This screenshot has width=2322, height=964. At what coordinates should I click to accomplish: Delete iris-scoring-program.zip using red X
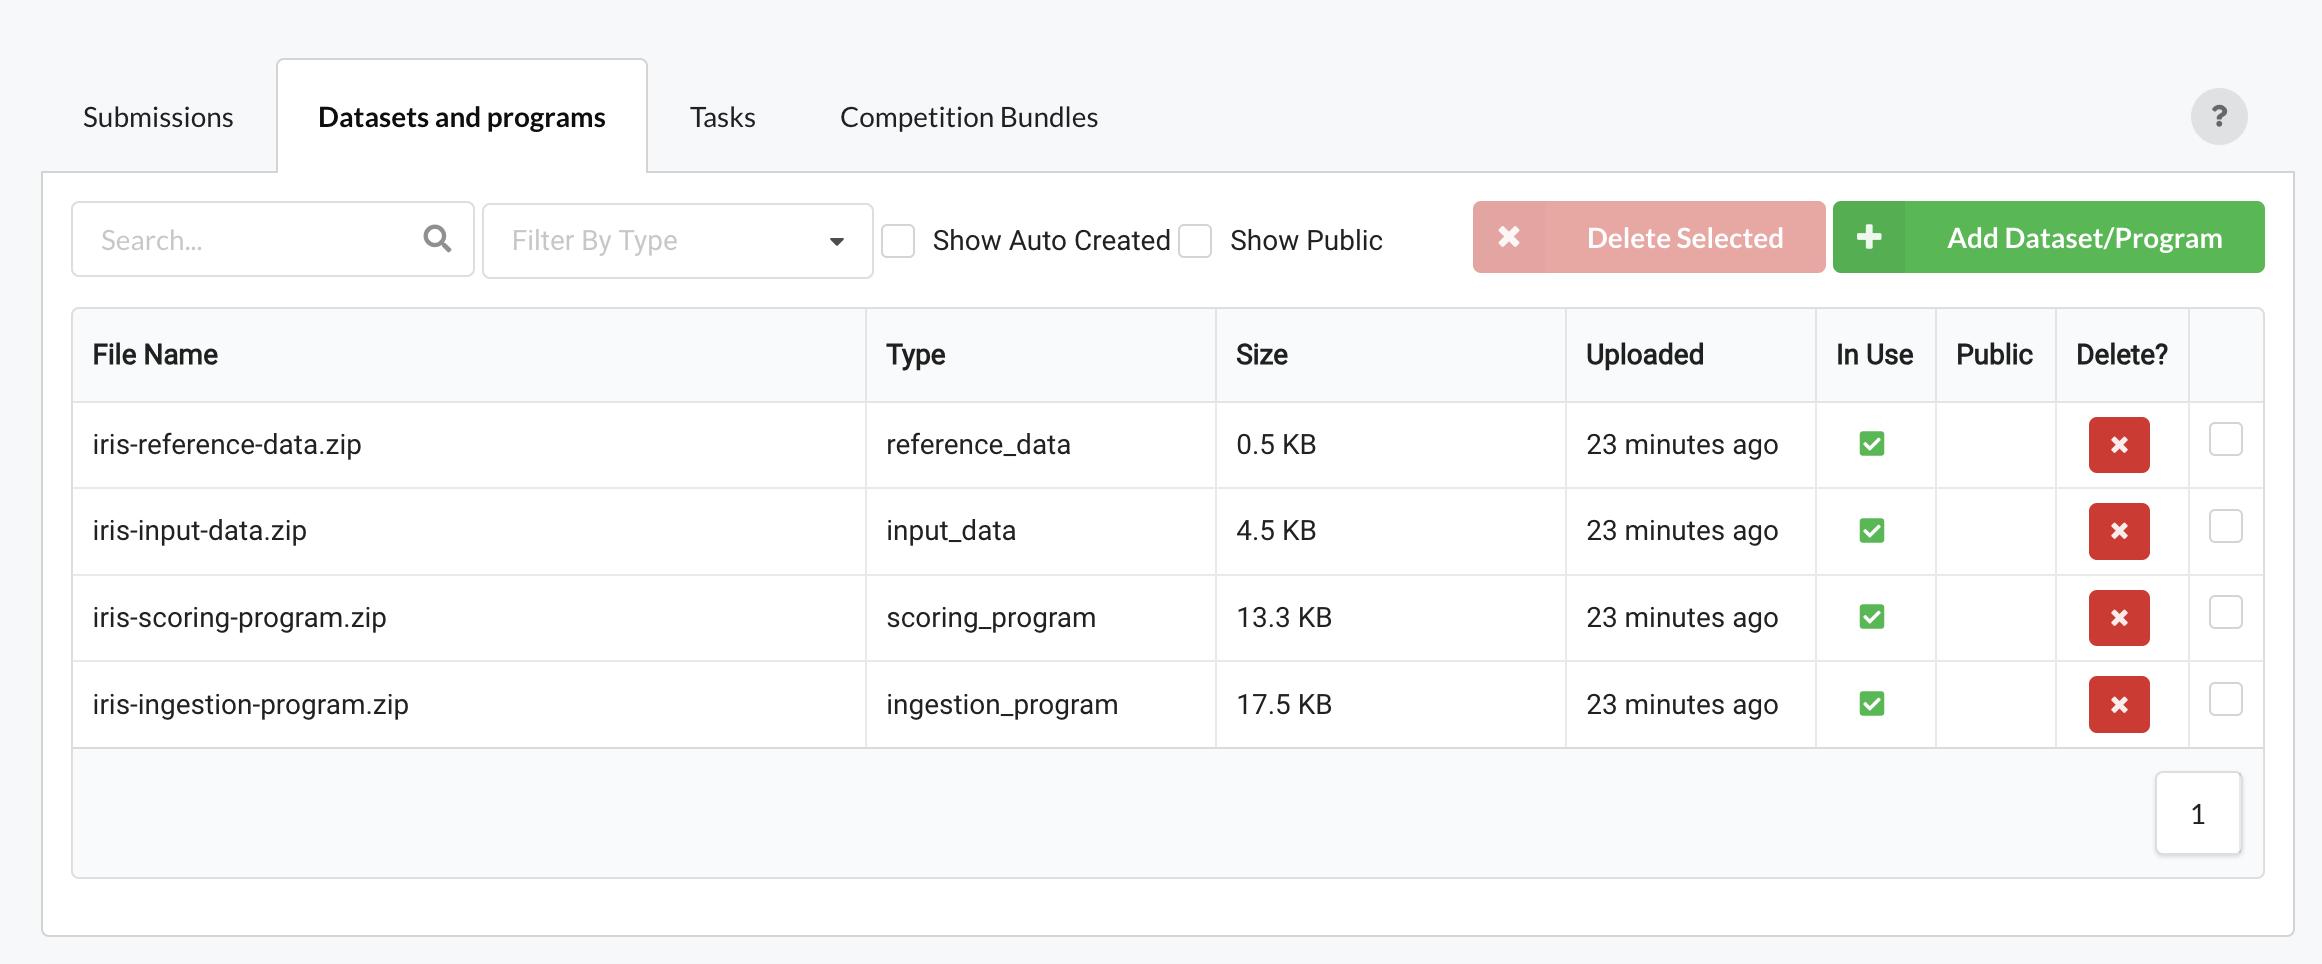pos(2118,618)
